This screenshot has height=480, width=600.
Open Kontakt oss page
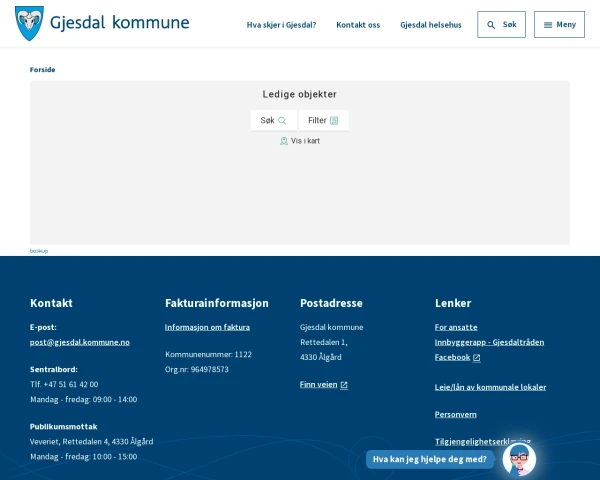pyautogui.click(x=358, y=25)
